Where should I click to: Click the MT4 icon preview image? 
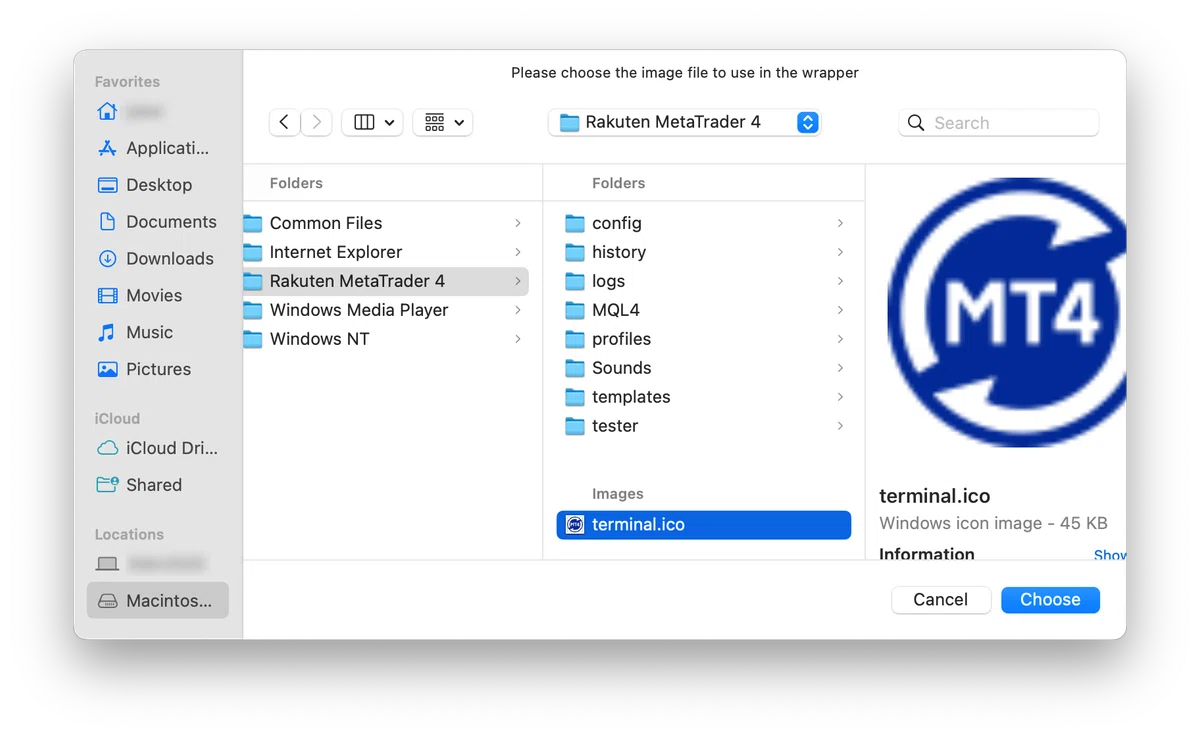tap(1006, 312)
